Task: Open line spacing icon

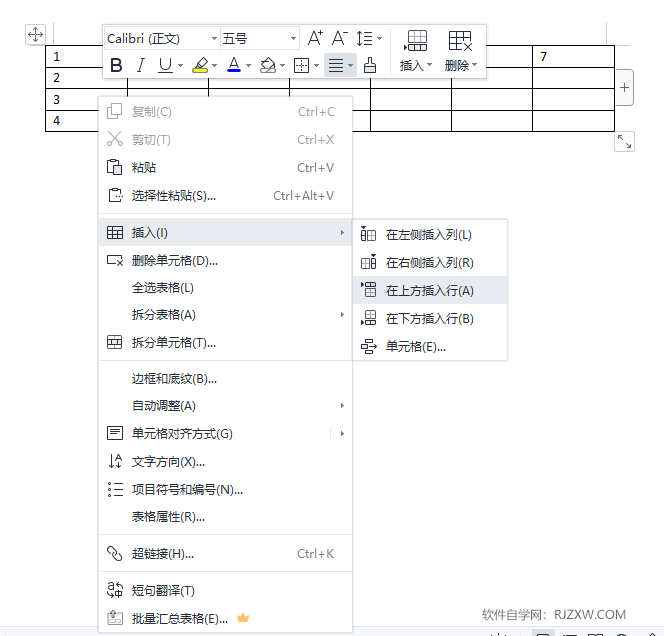Action: (364, 39)
